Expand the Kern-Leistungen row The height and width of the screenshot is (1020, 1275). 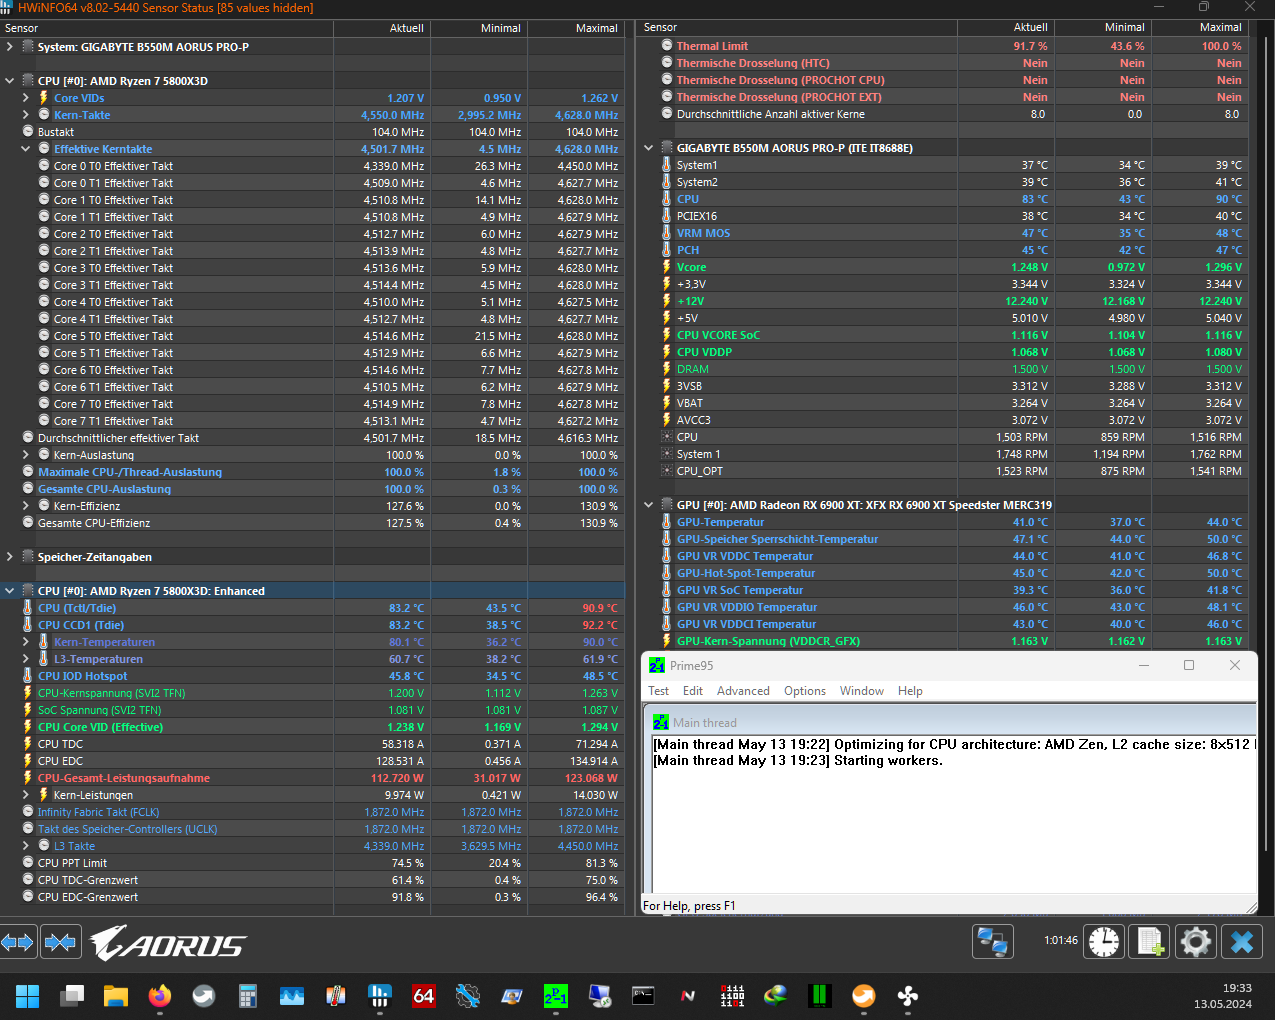click(26, 795)
